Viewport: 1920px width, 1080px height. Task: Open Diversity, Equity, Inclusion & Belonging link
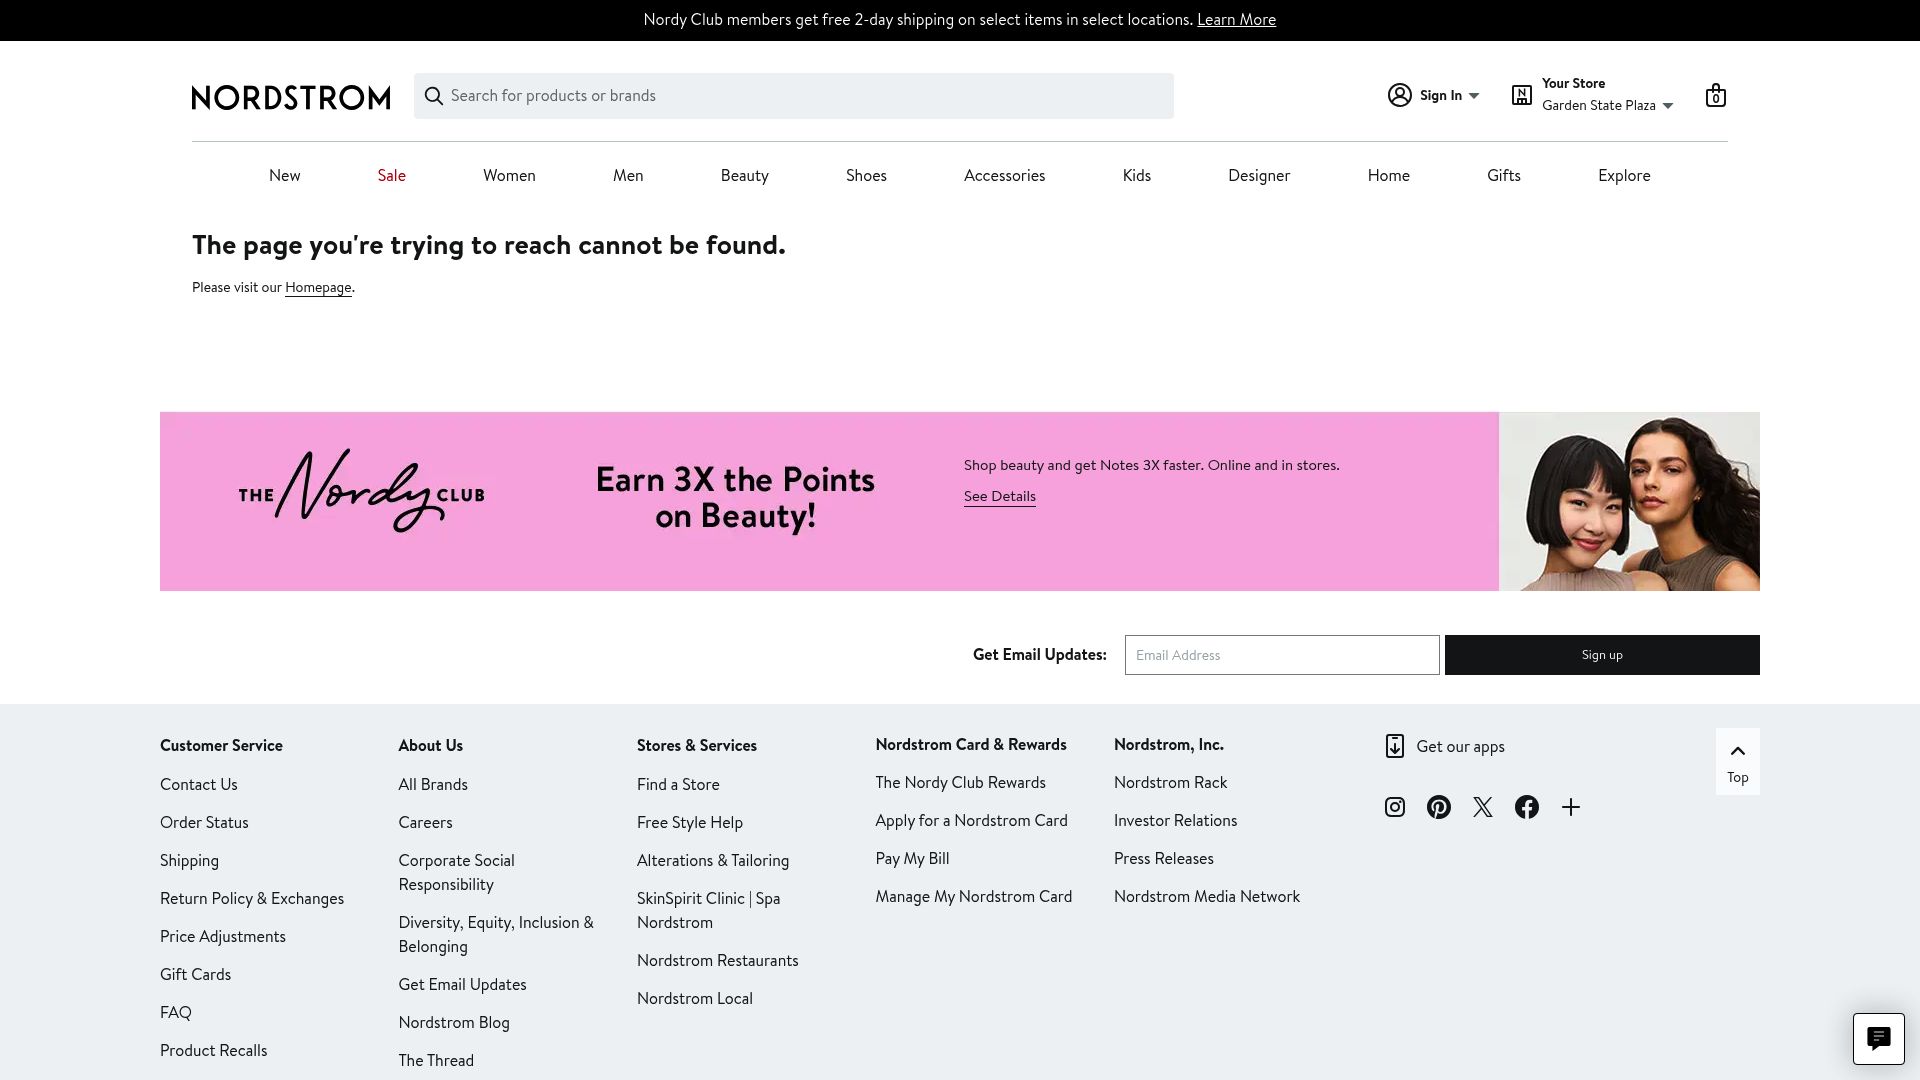click(496, 935)
